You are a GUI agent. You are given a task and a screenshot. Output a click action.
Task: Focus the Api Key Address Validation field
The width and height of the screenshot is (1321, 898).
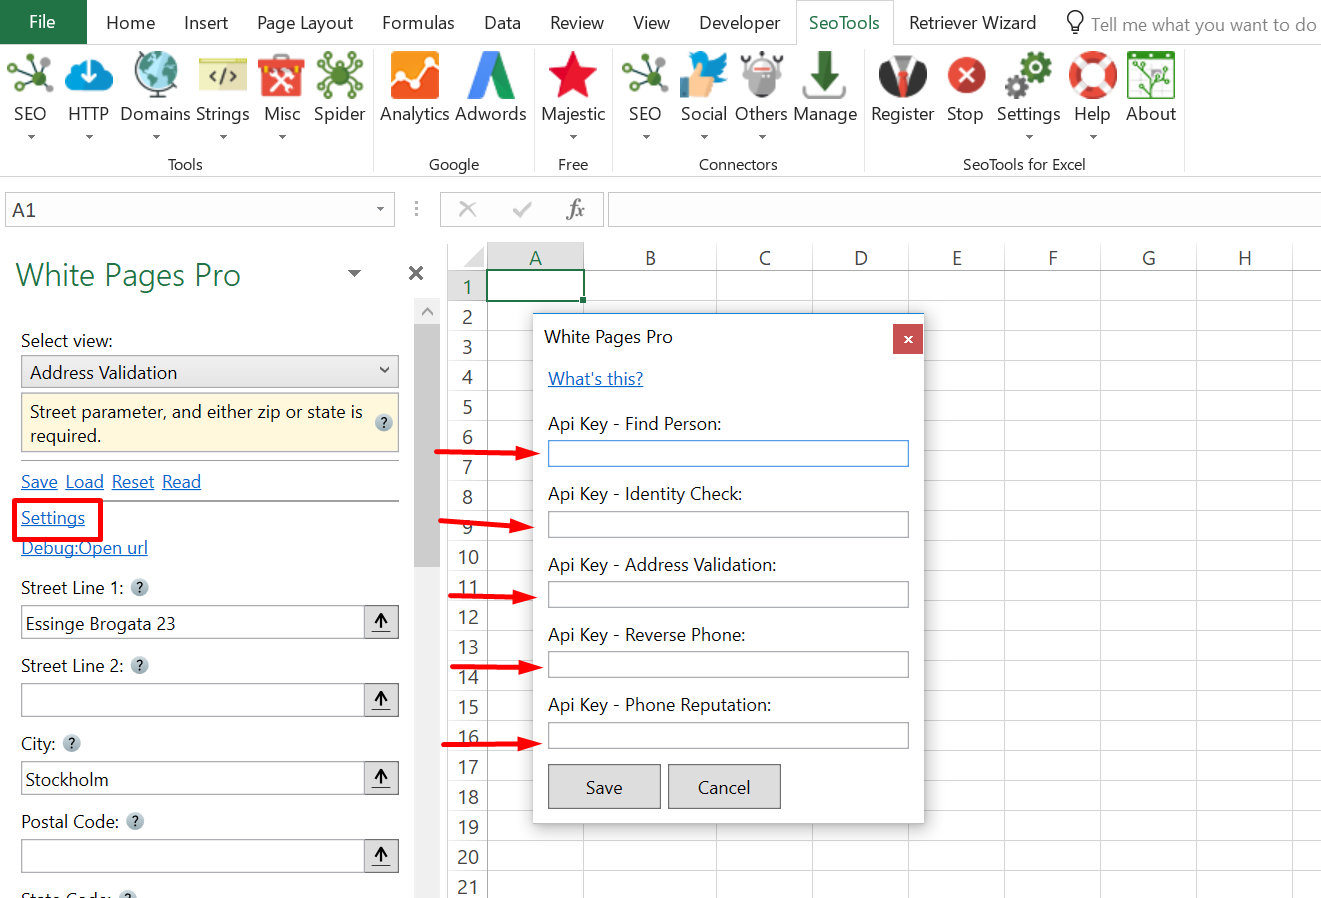tap(728, 594)
